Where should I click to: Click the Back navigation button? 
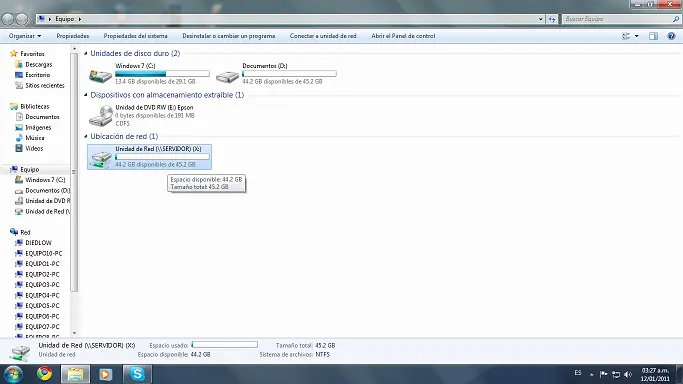coord(8,19)
